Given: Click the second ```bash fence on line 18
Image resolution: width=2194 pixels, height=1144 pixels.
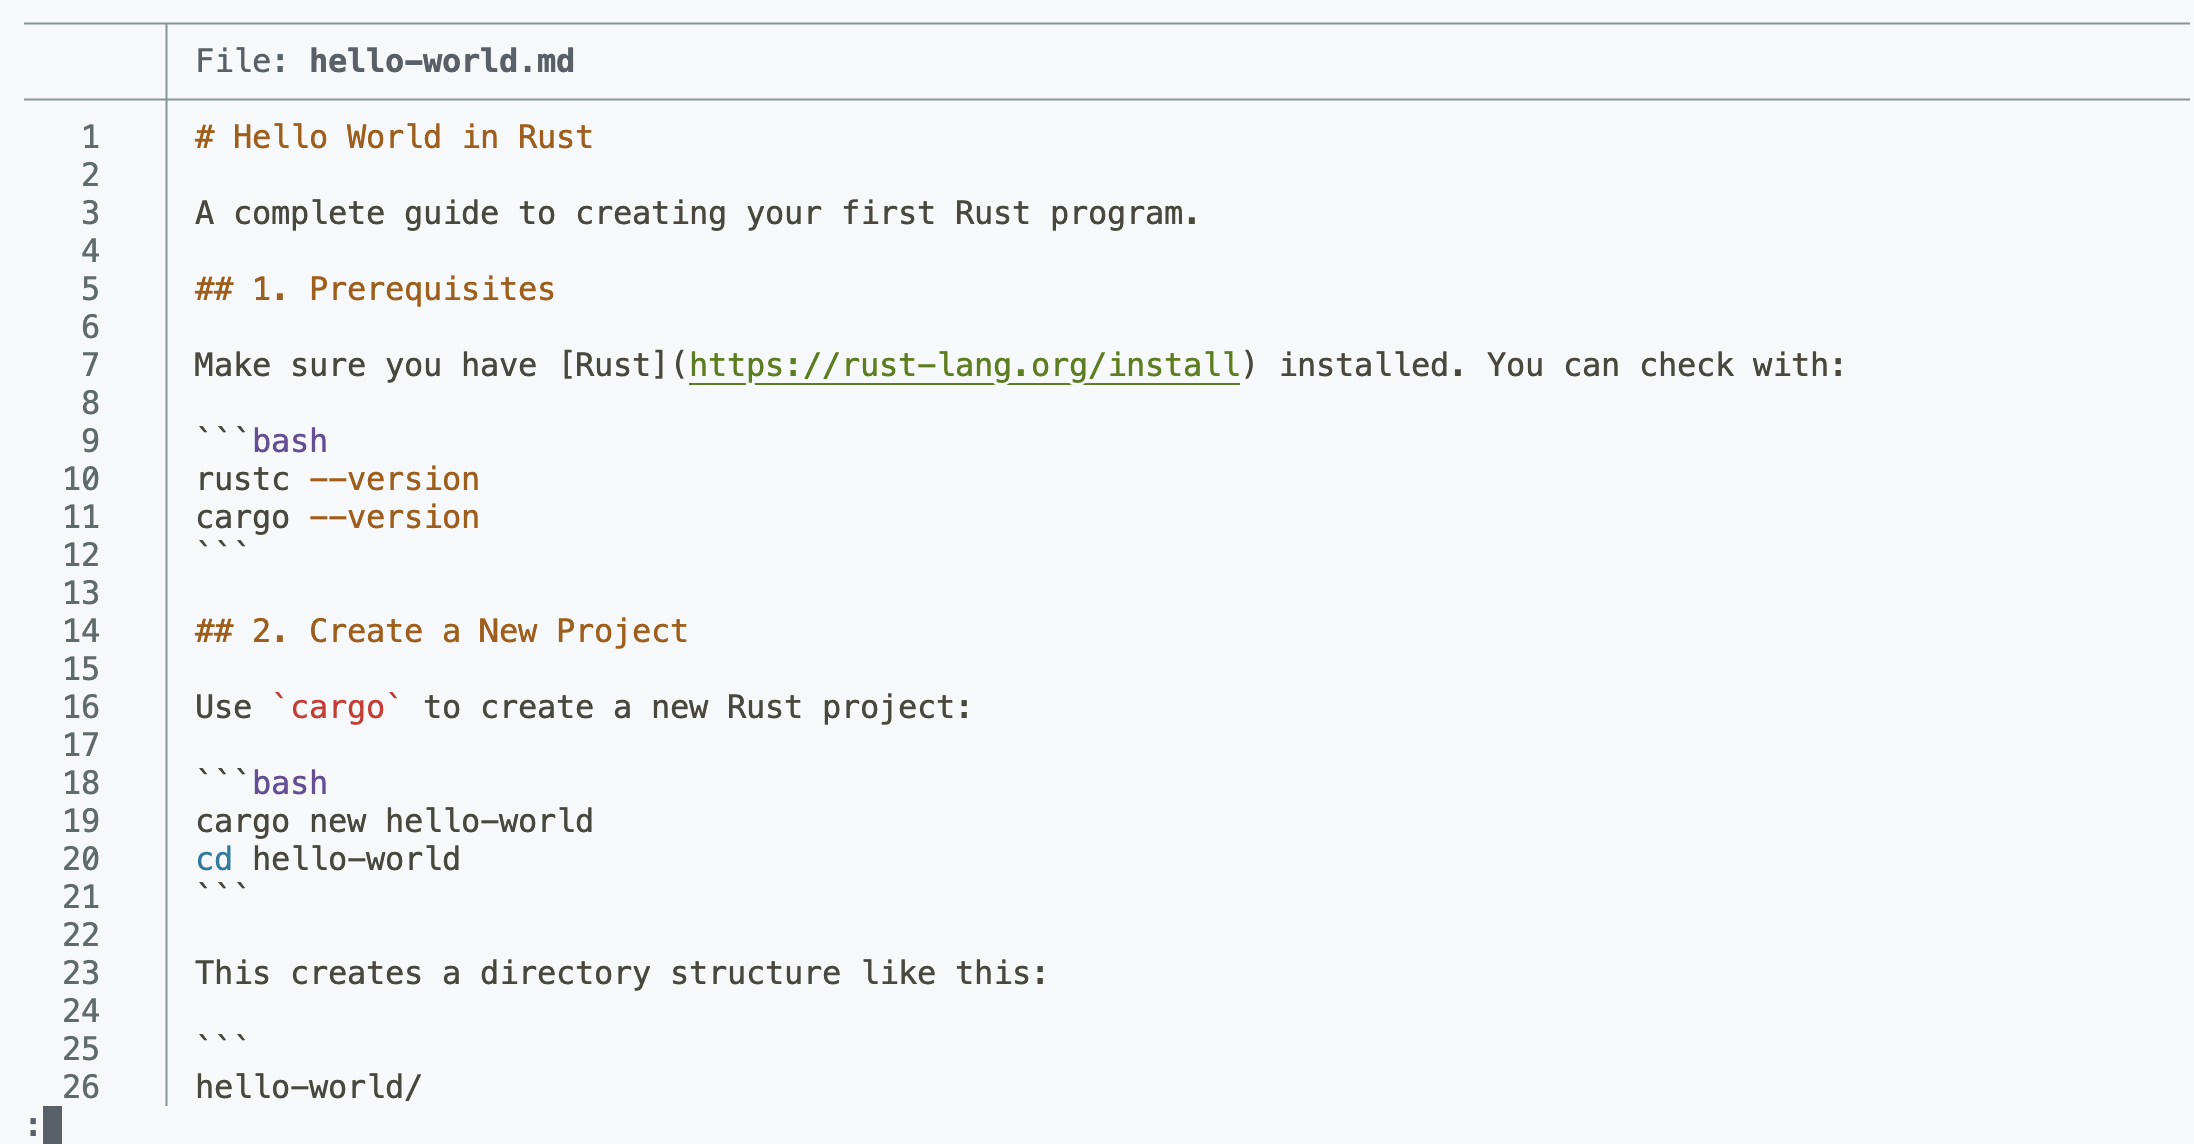Looking at the screenshot, I should coord(261,783).
